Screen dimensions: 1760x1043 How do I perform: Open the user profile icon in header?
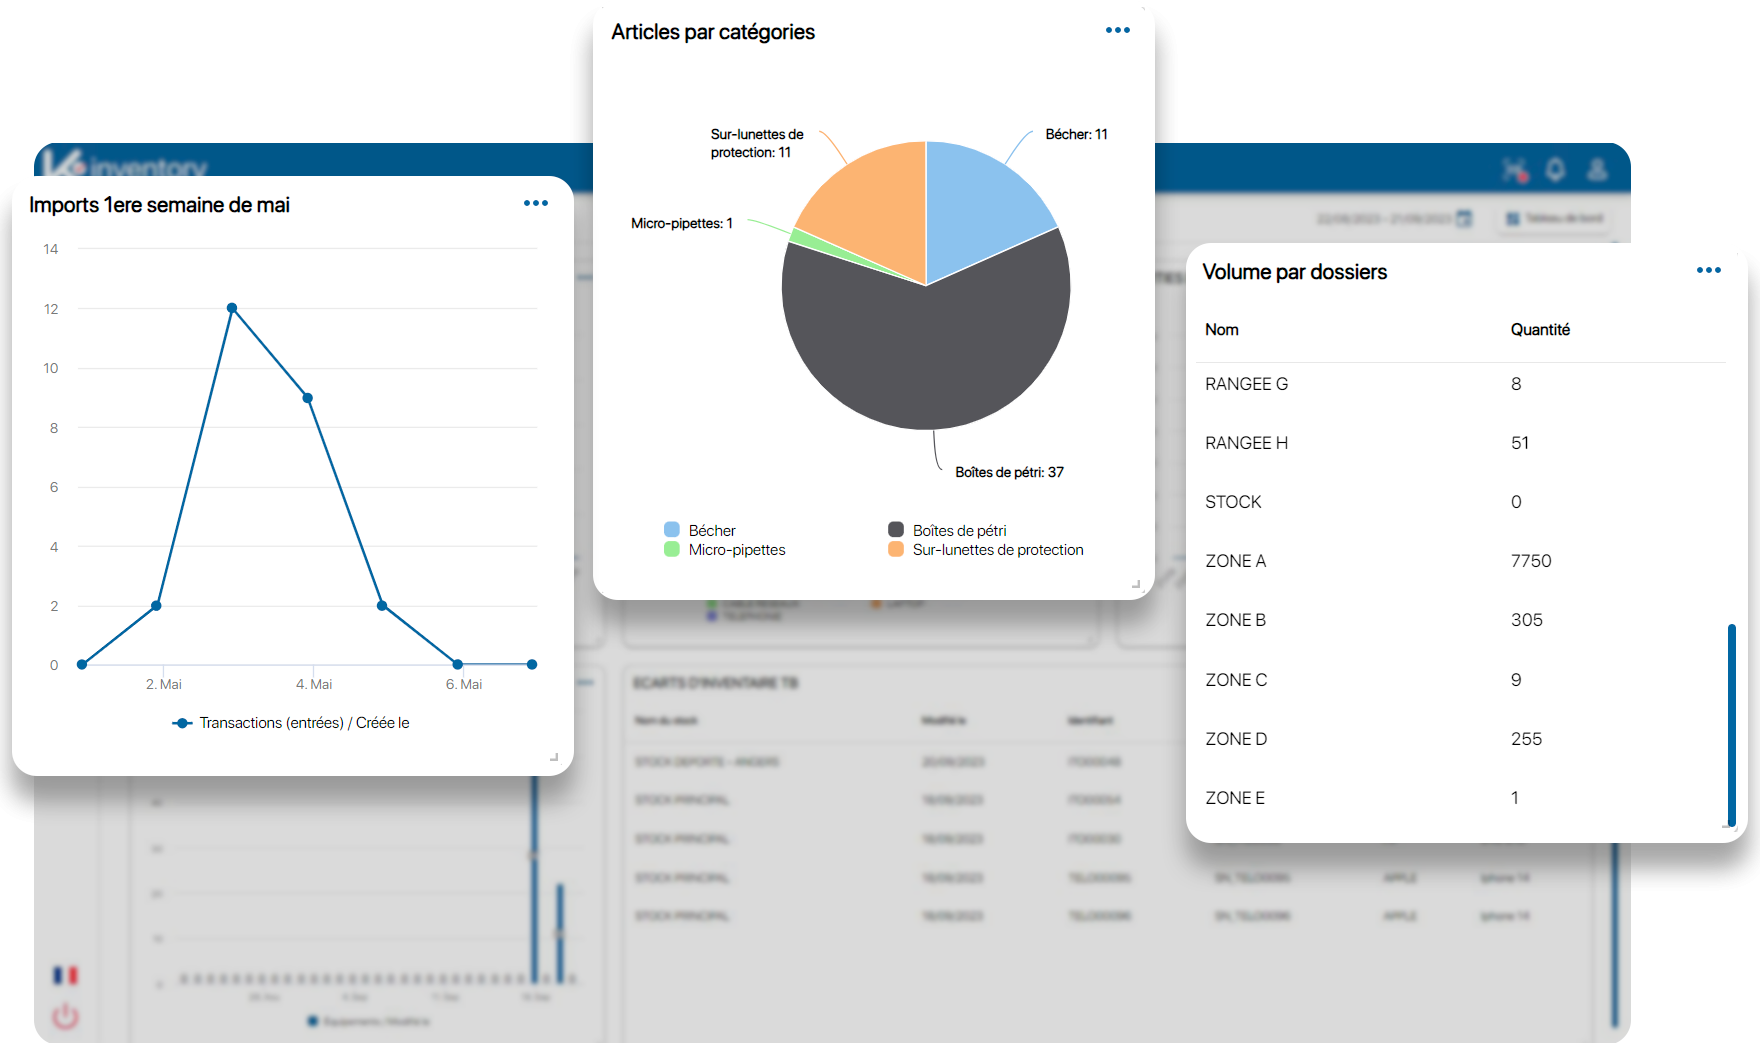point(1597,169)
